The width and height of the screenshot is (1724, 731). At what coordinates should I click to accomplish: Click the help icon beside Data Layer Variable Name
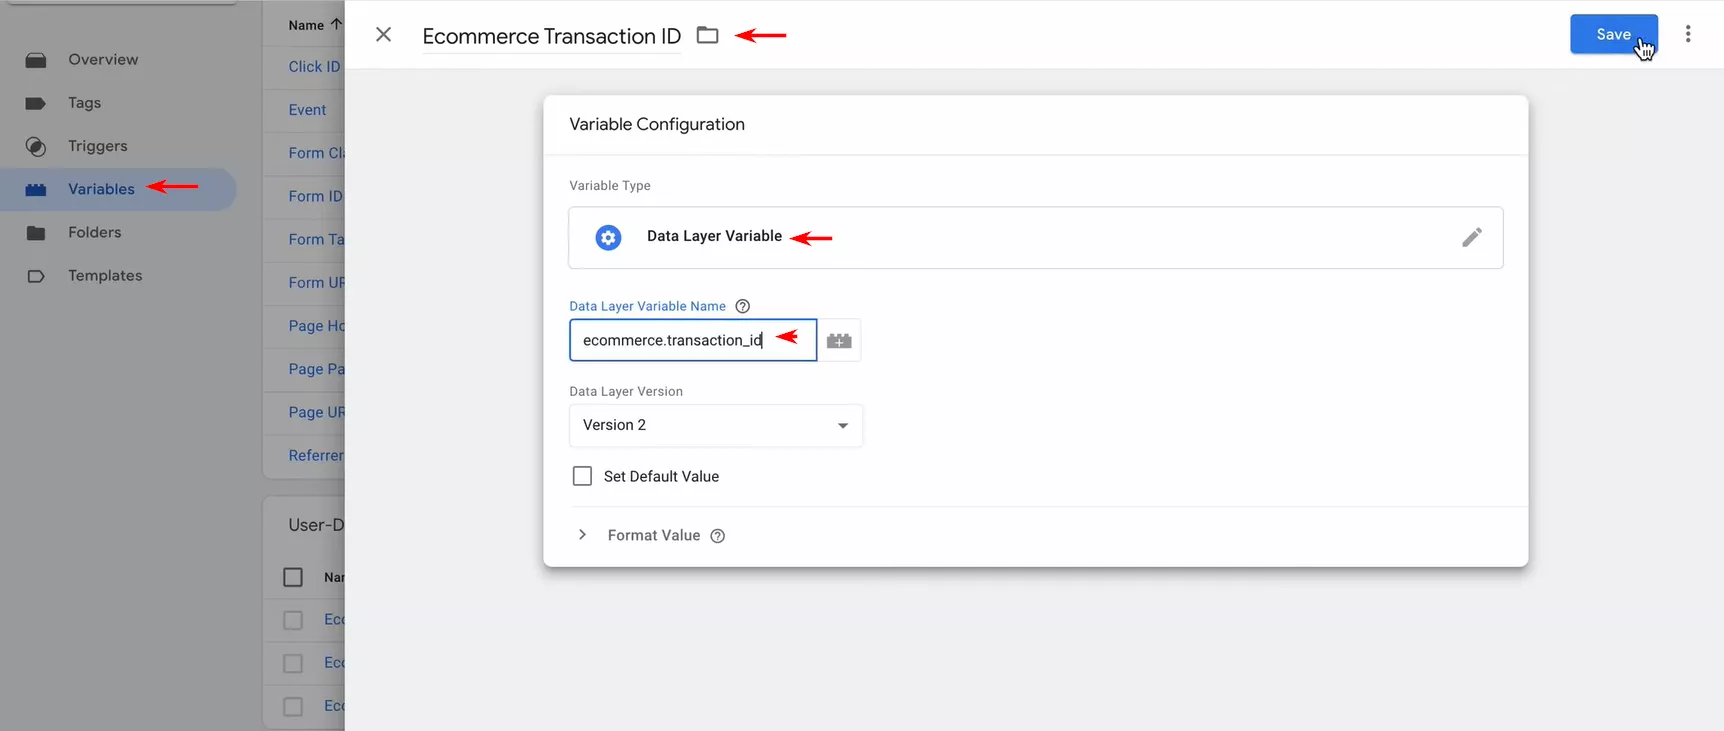(742, 306)
